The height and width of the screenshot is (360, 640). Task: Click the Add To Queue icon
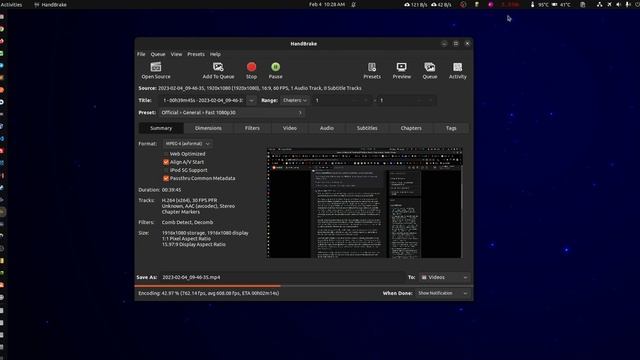[218, 67]
